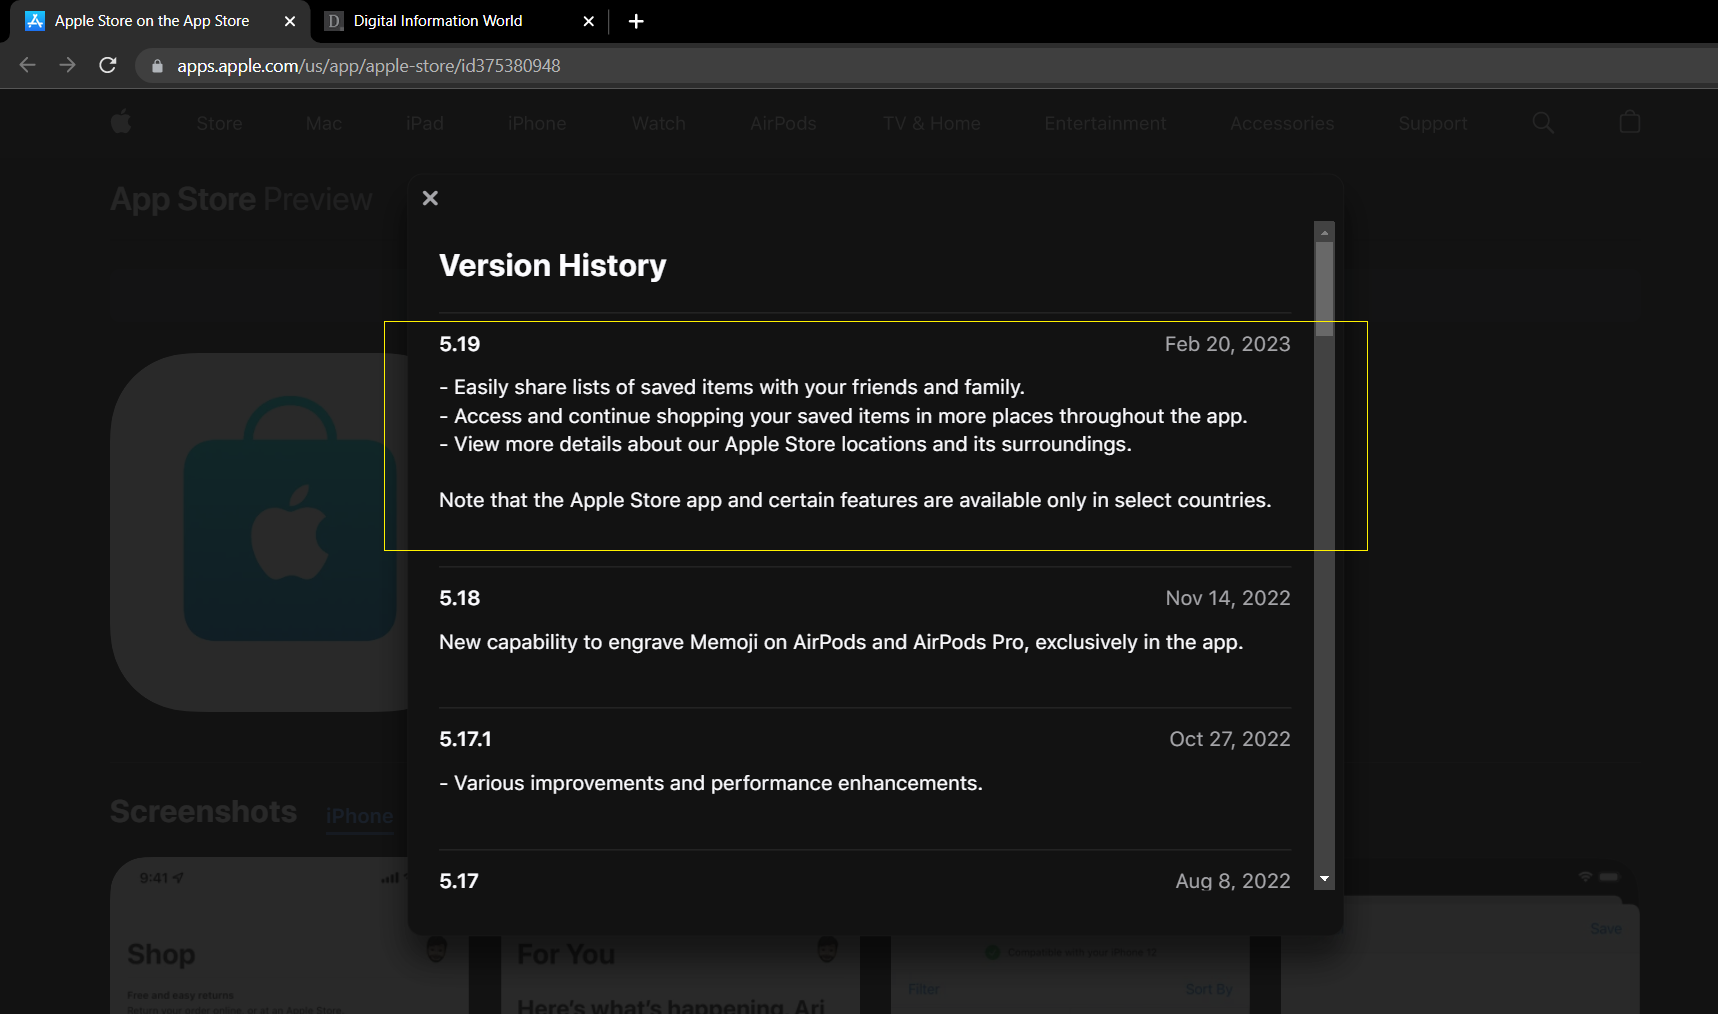Open the TV & Home menu item
The image size is (1718, 1014).
coord(931,123)
